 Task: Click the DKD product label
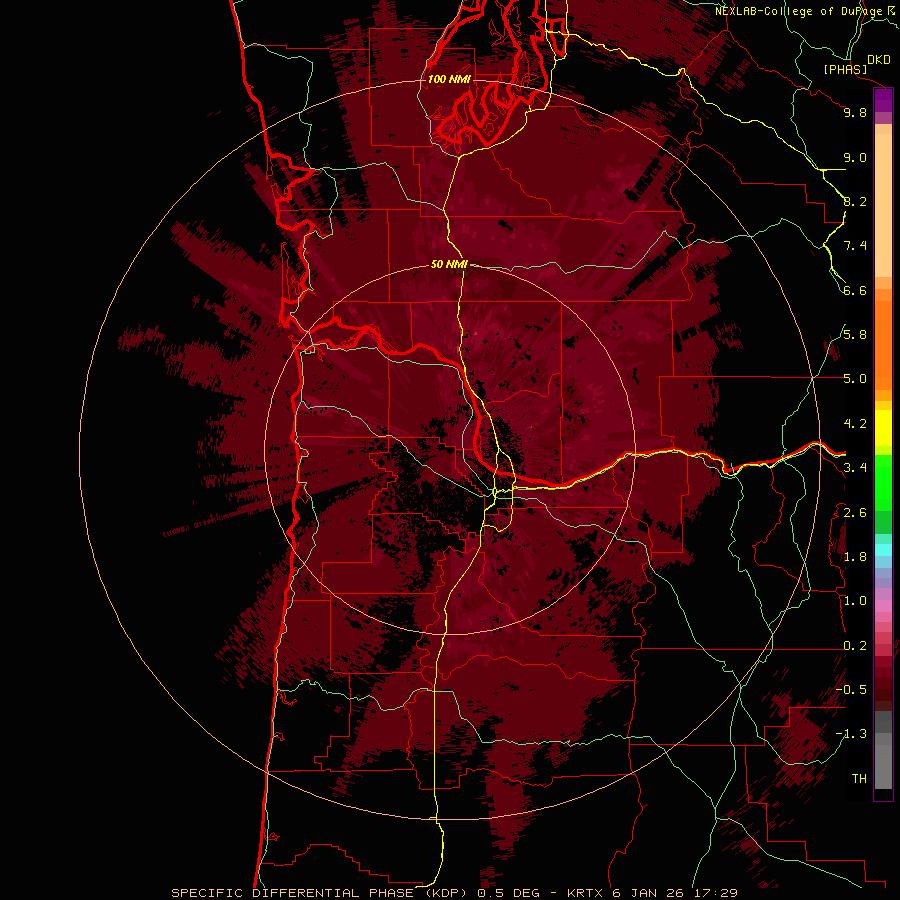click(879, 60)
